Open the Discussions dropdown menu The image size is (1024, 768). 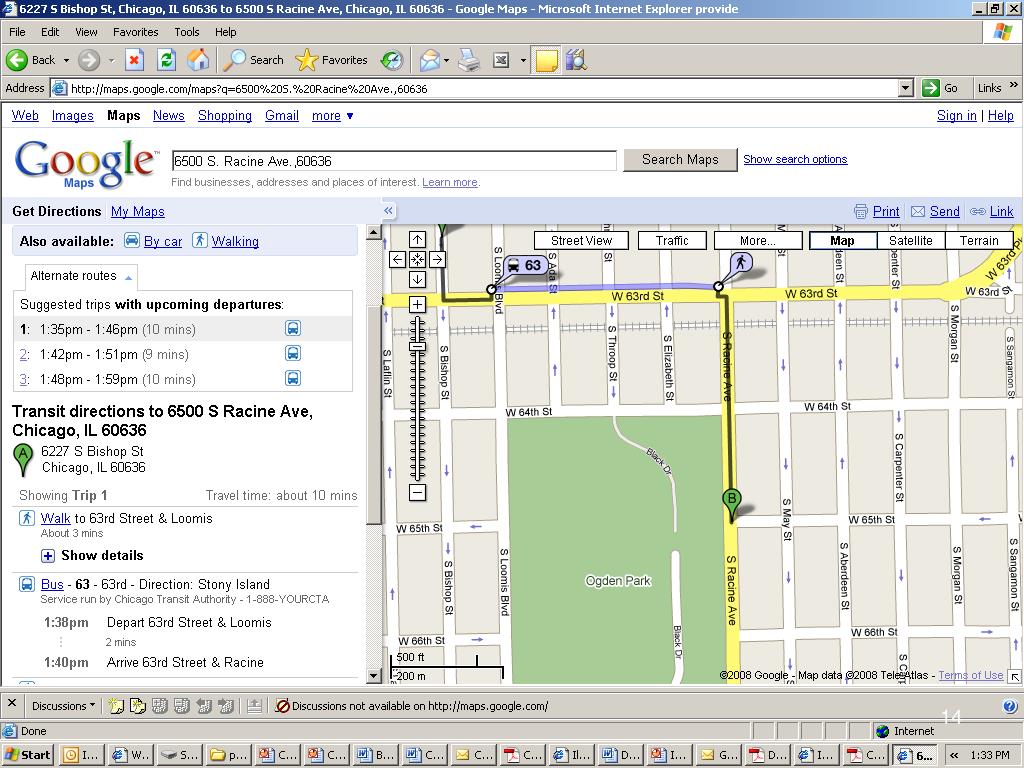(63, 706)
